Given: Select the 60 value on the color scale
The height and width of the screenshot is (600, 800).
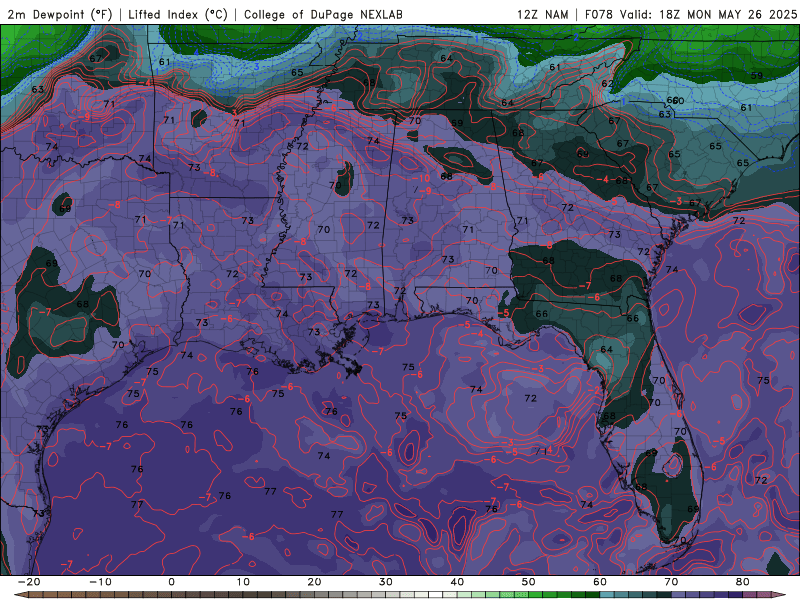Looking at the screenshot, I should (600, 582).
